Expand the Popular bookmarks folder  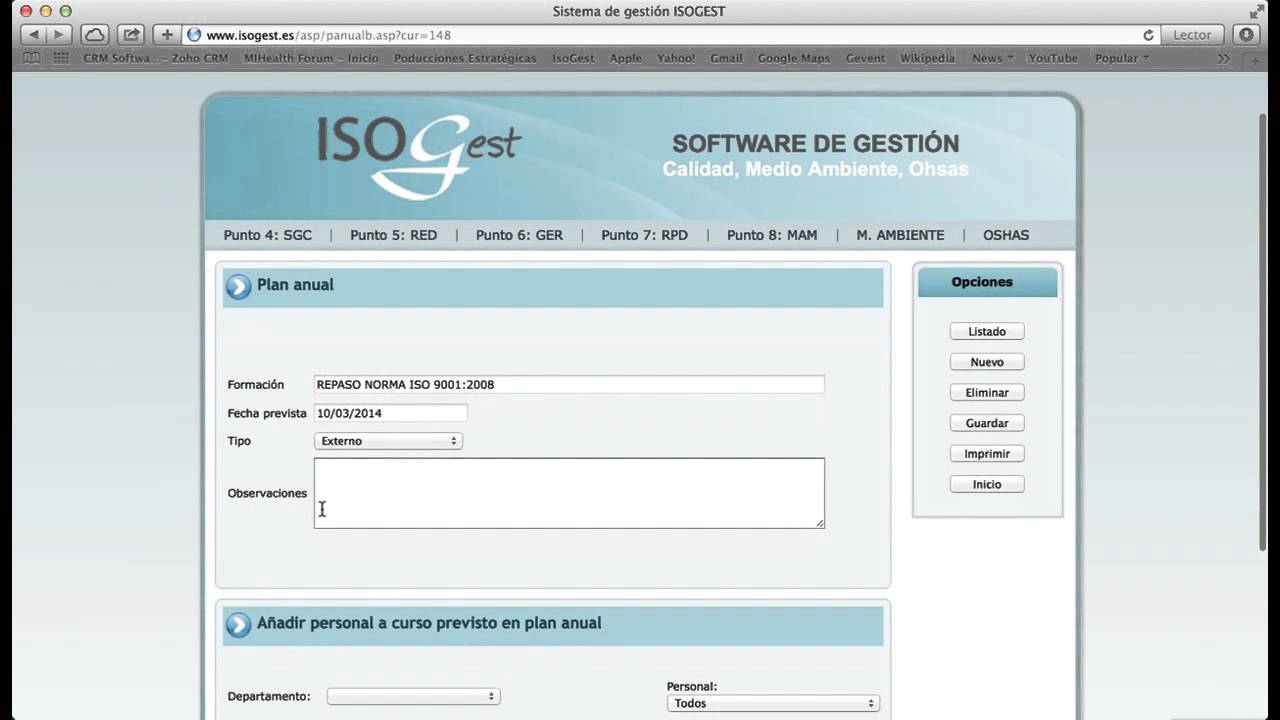[1121, 58]
